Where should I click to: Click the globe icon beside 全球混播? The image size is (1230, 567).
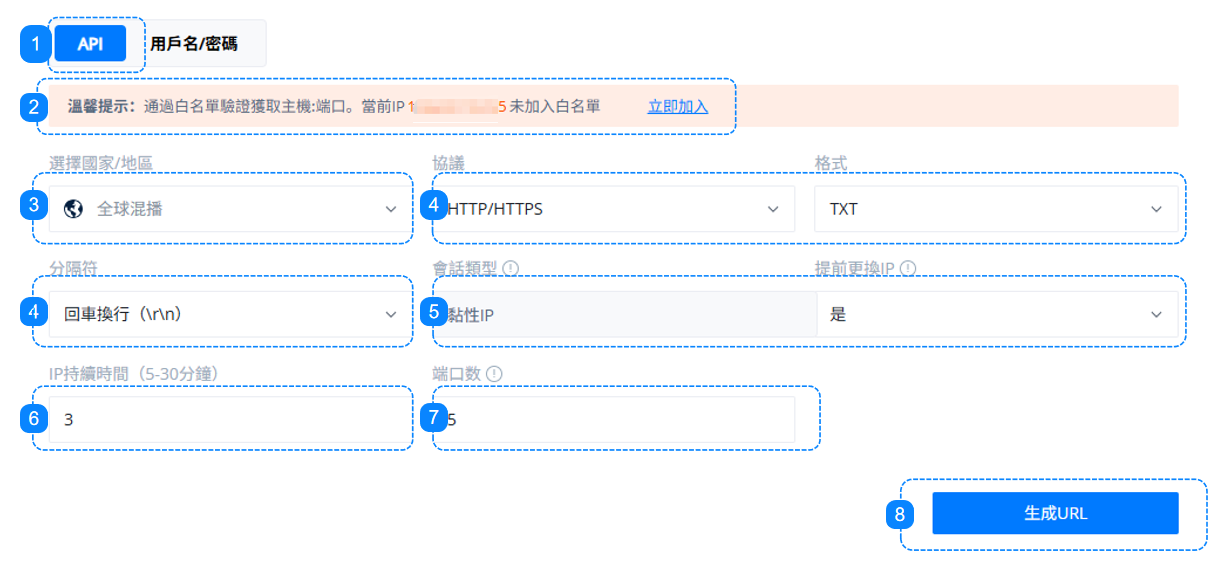click(72, 209)
